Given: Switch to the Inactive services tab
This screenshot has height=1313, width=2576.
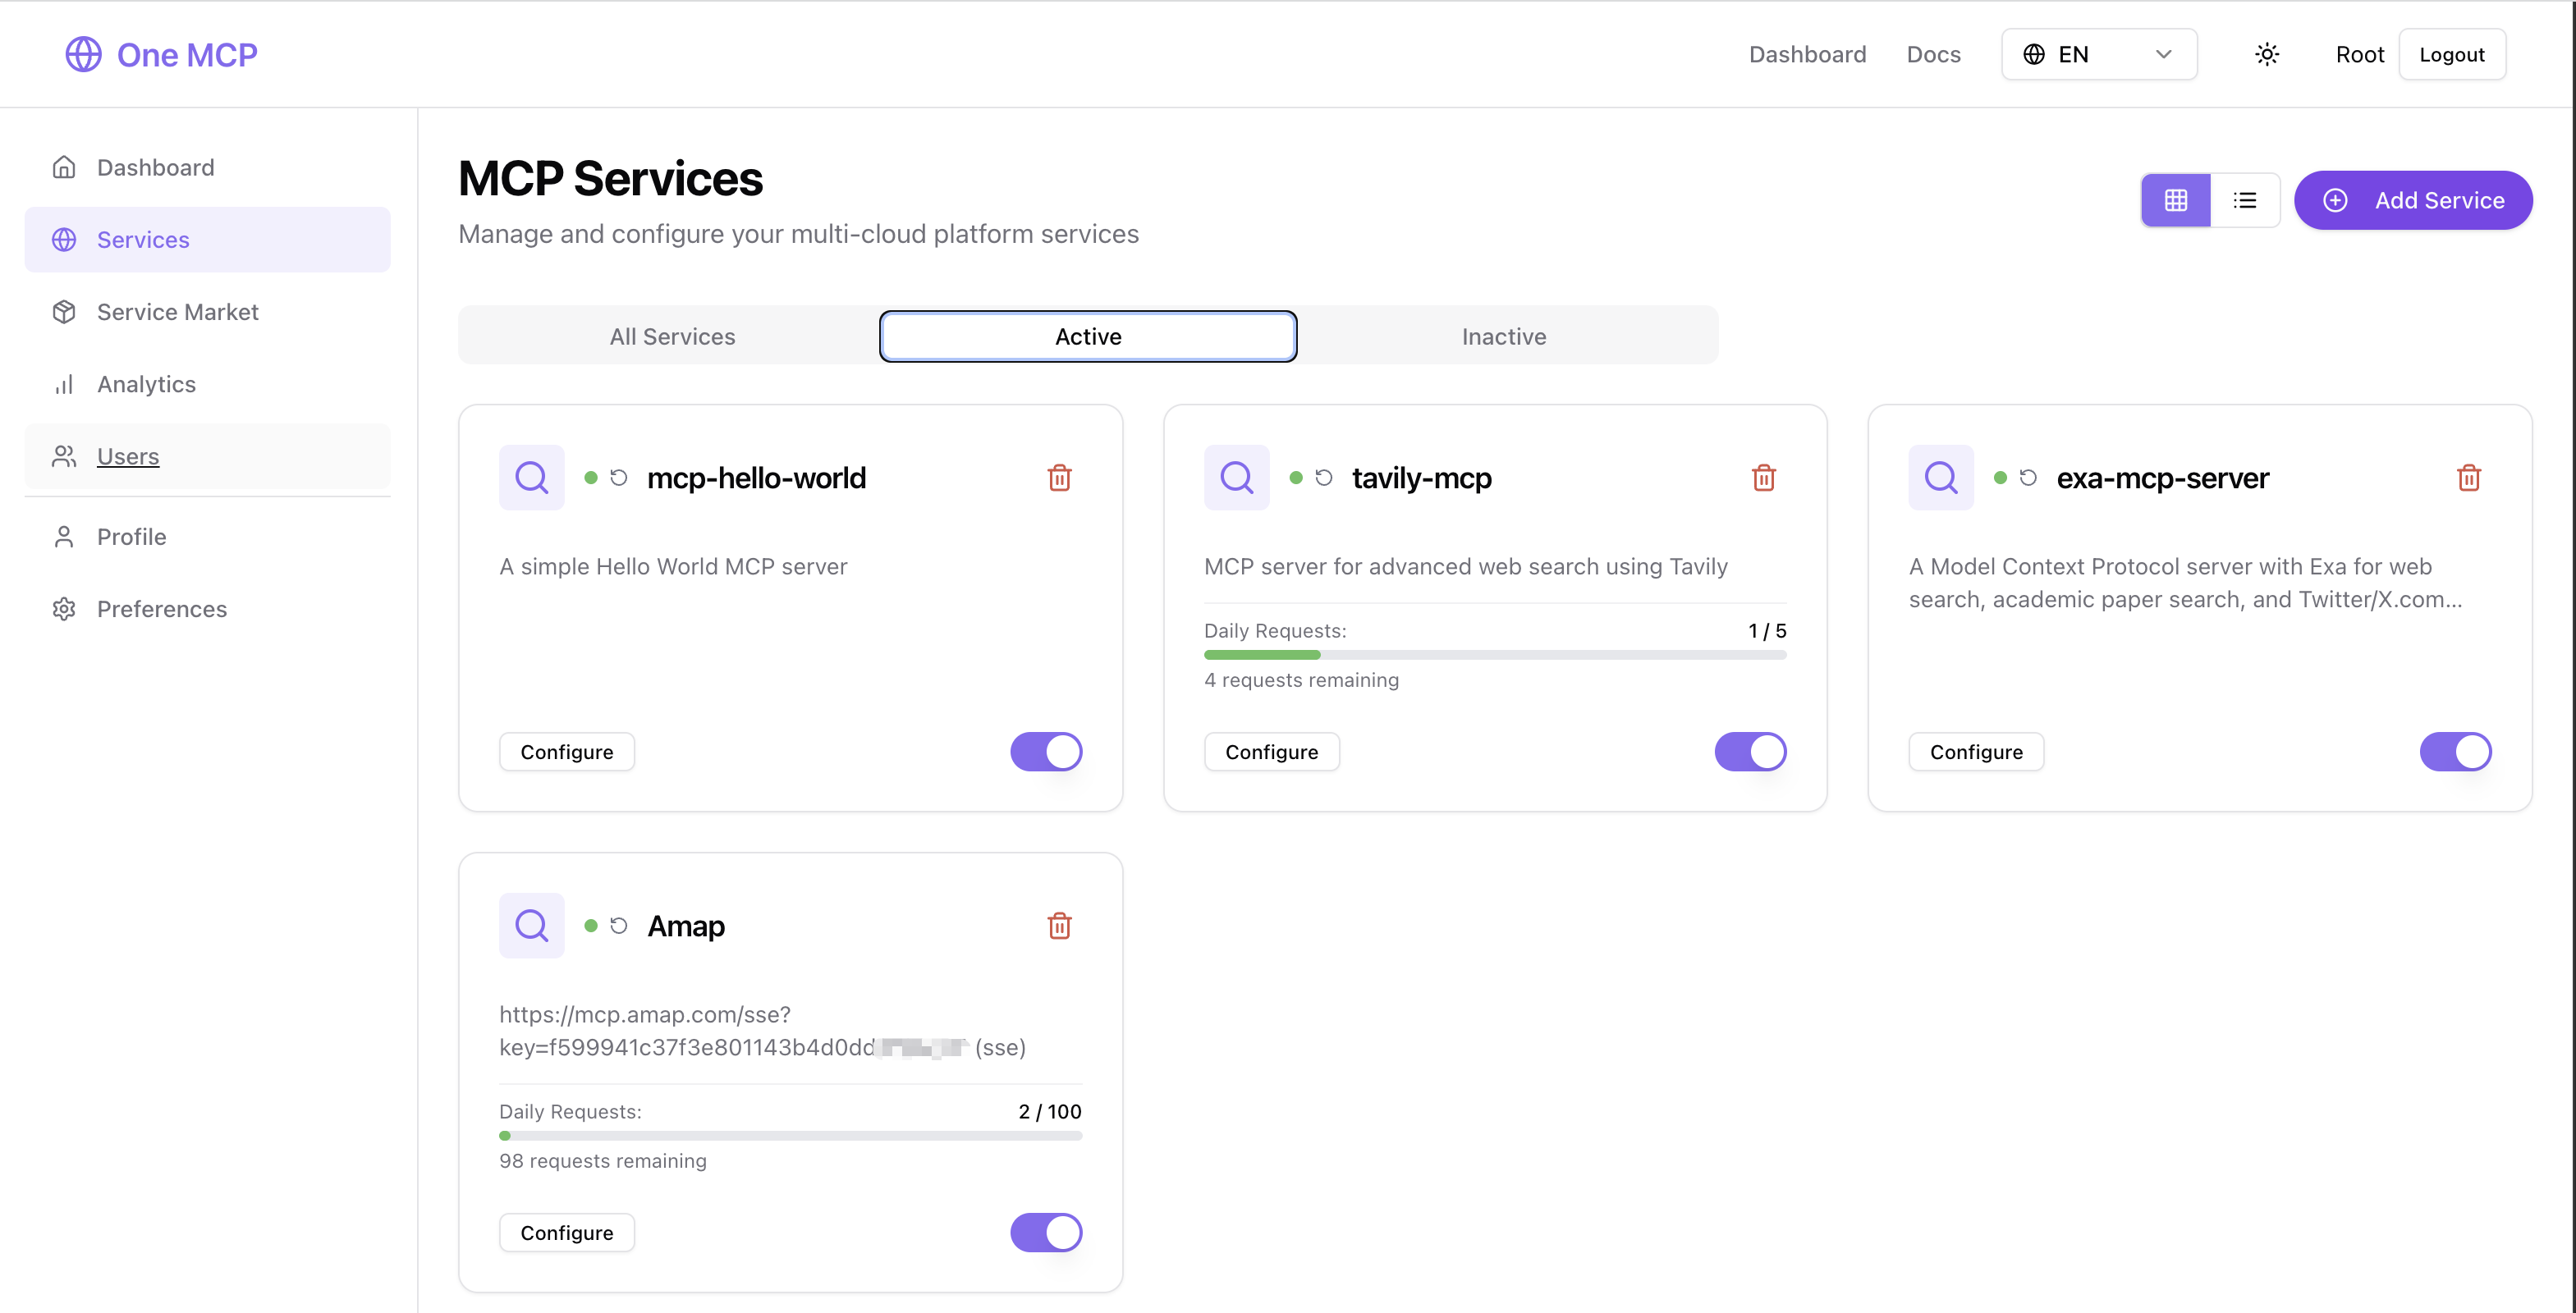Looking at the screenshot, I should tap(1504, 336).
